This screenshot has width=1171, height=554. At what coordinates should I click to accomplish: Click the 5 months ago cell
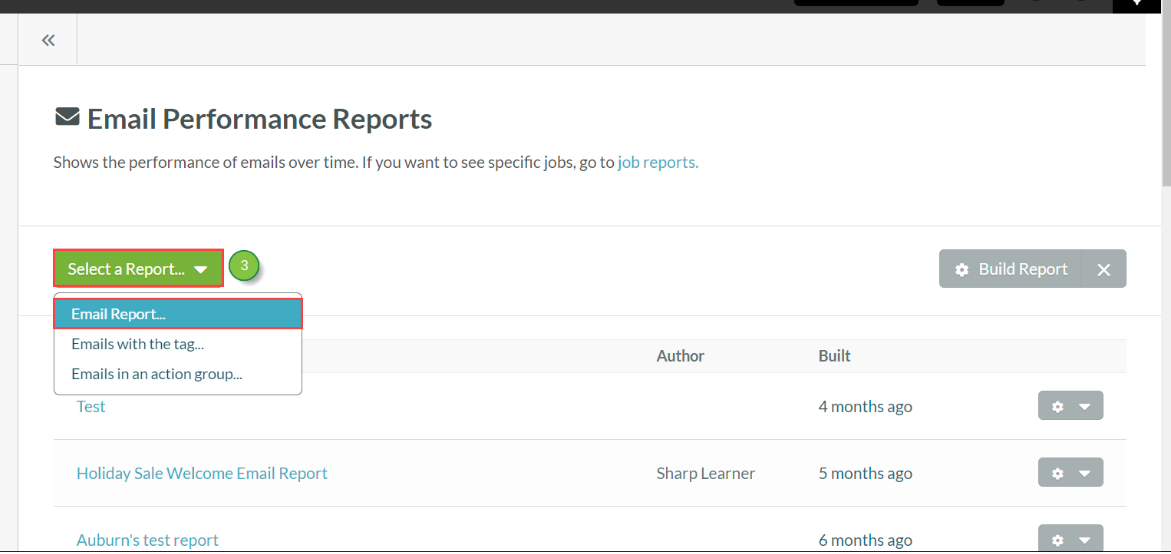coord(865,473)
